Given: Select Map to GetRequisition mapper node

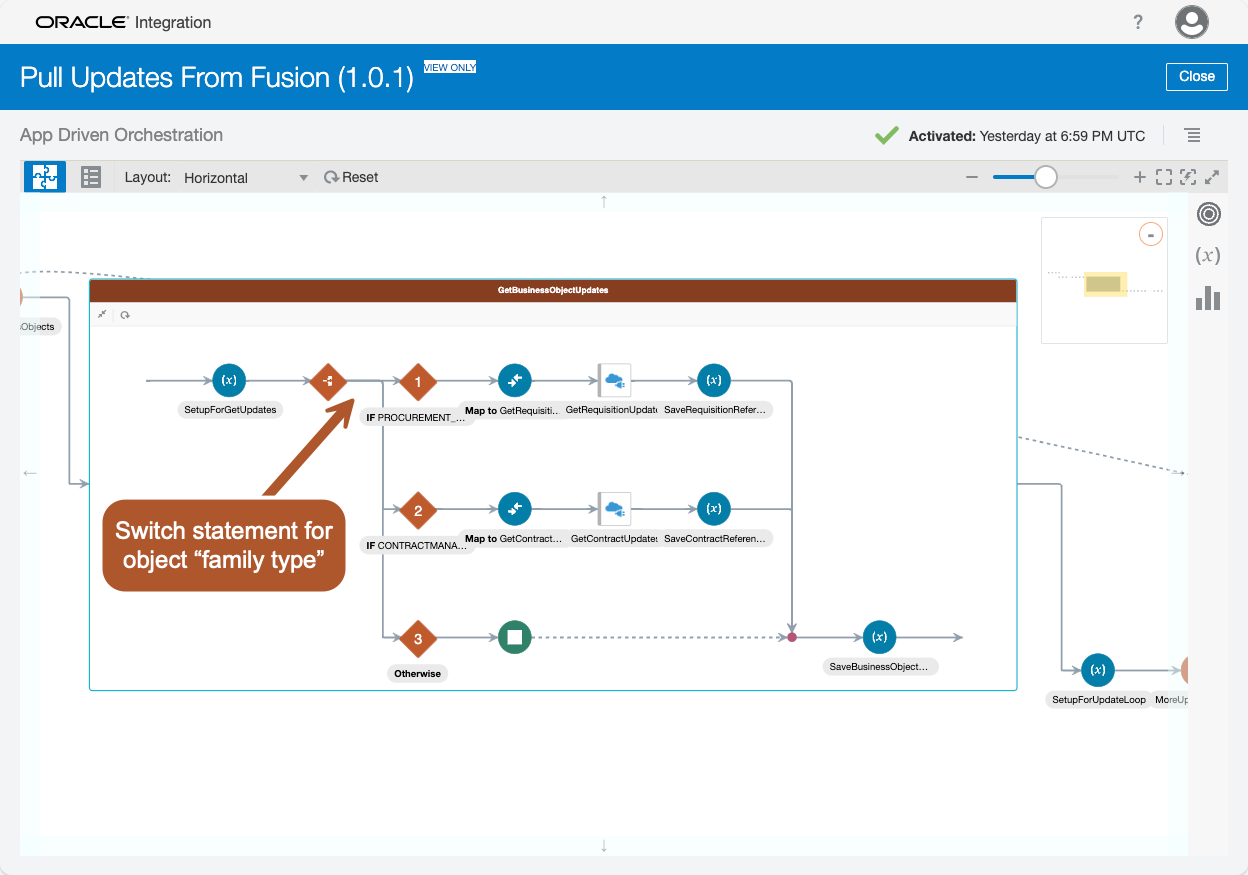Looking at the screenshot, I should click(x=515, y=380).
